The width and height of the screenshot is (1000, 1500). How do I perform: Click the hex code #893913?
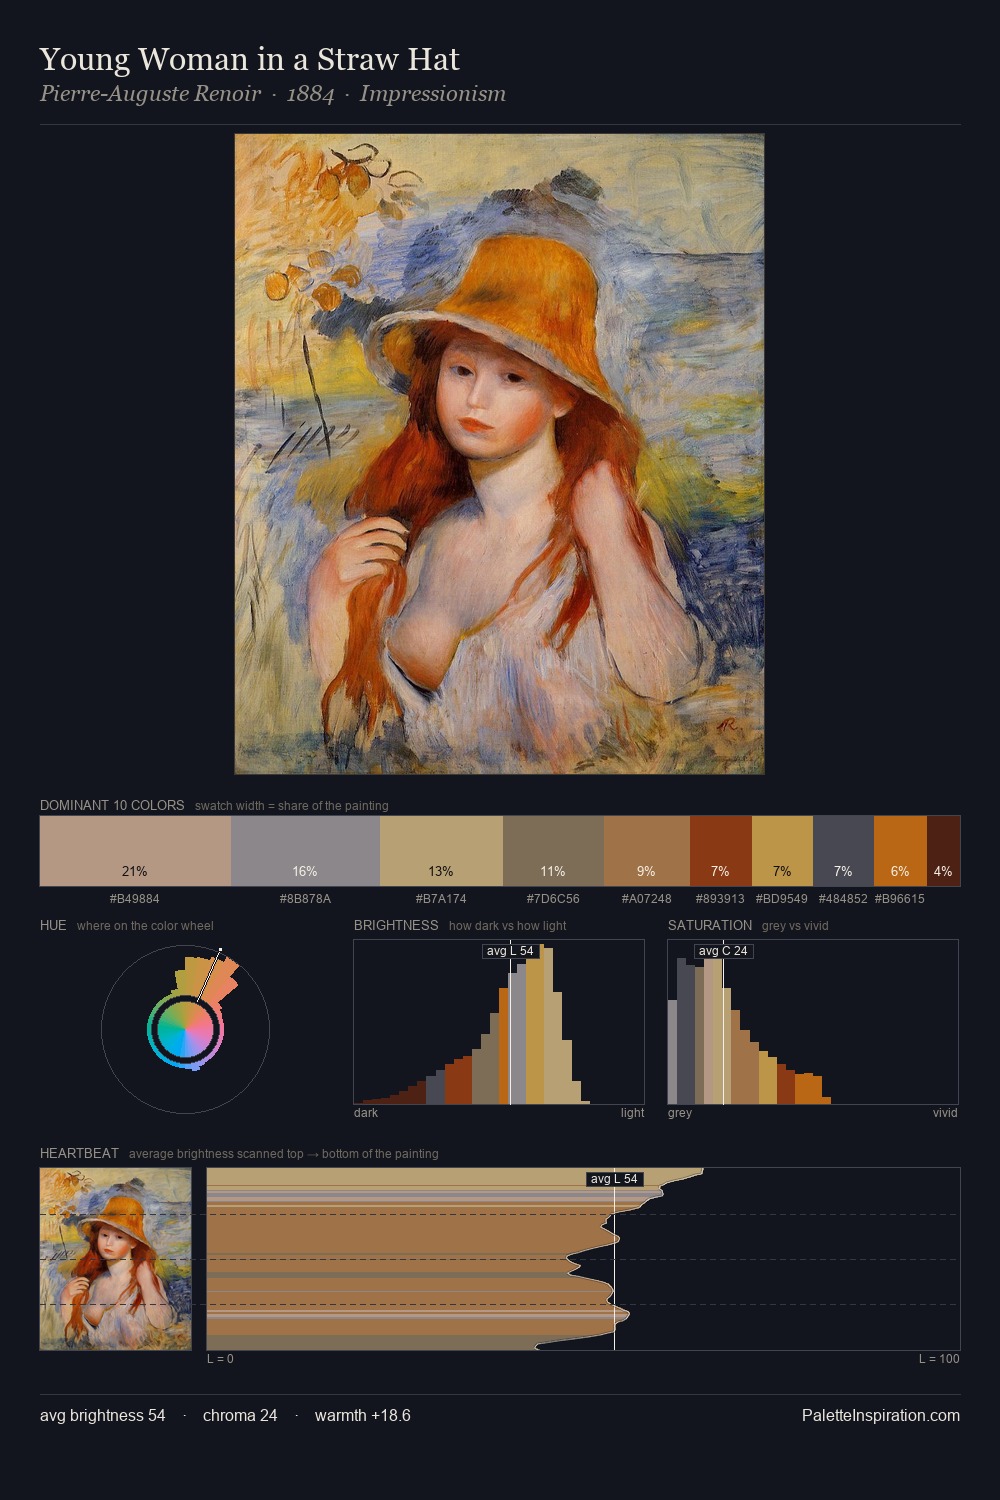pyautogui.click(x=720, y=899)
